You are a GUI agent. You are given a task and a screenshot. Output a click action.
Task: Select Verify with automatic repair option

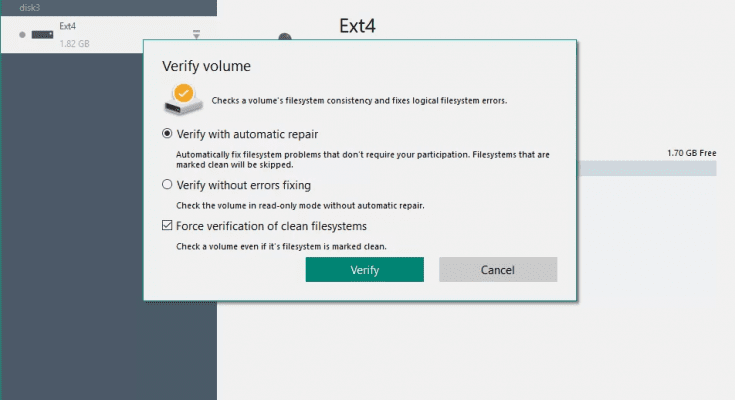(x=167, y=134)
